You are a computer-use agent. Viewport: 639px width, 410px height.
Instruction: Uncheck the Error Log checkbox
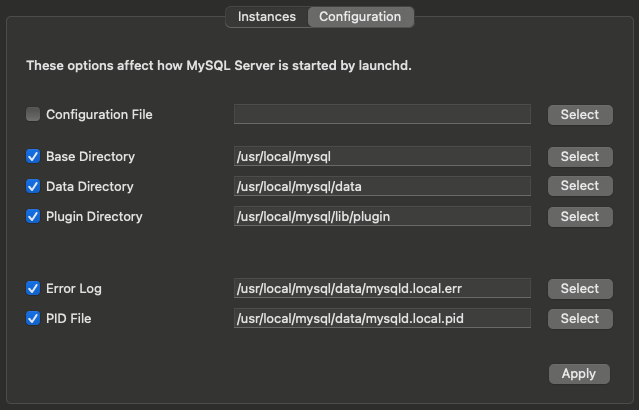(x=33, y=288)
